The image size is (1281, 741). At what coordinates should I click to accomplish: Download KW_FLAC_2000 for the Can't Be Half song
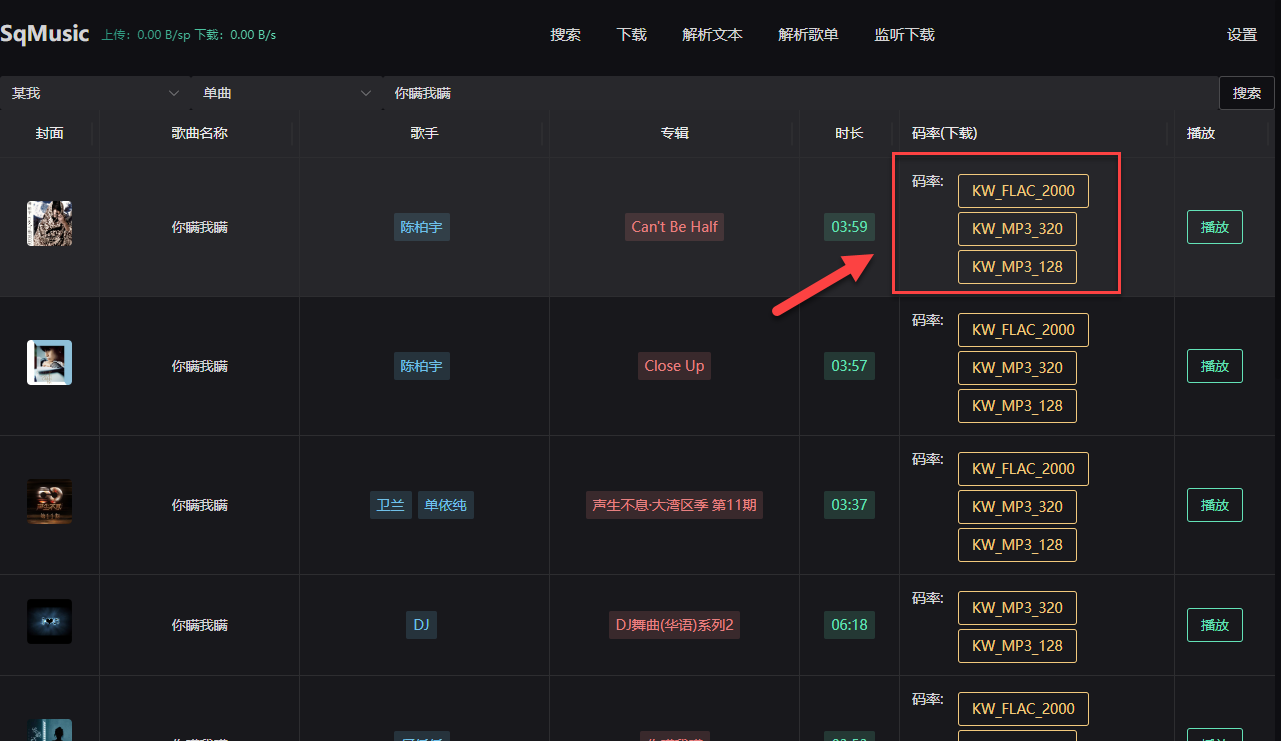coord(1023,191)
